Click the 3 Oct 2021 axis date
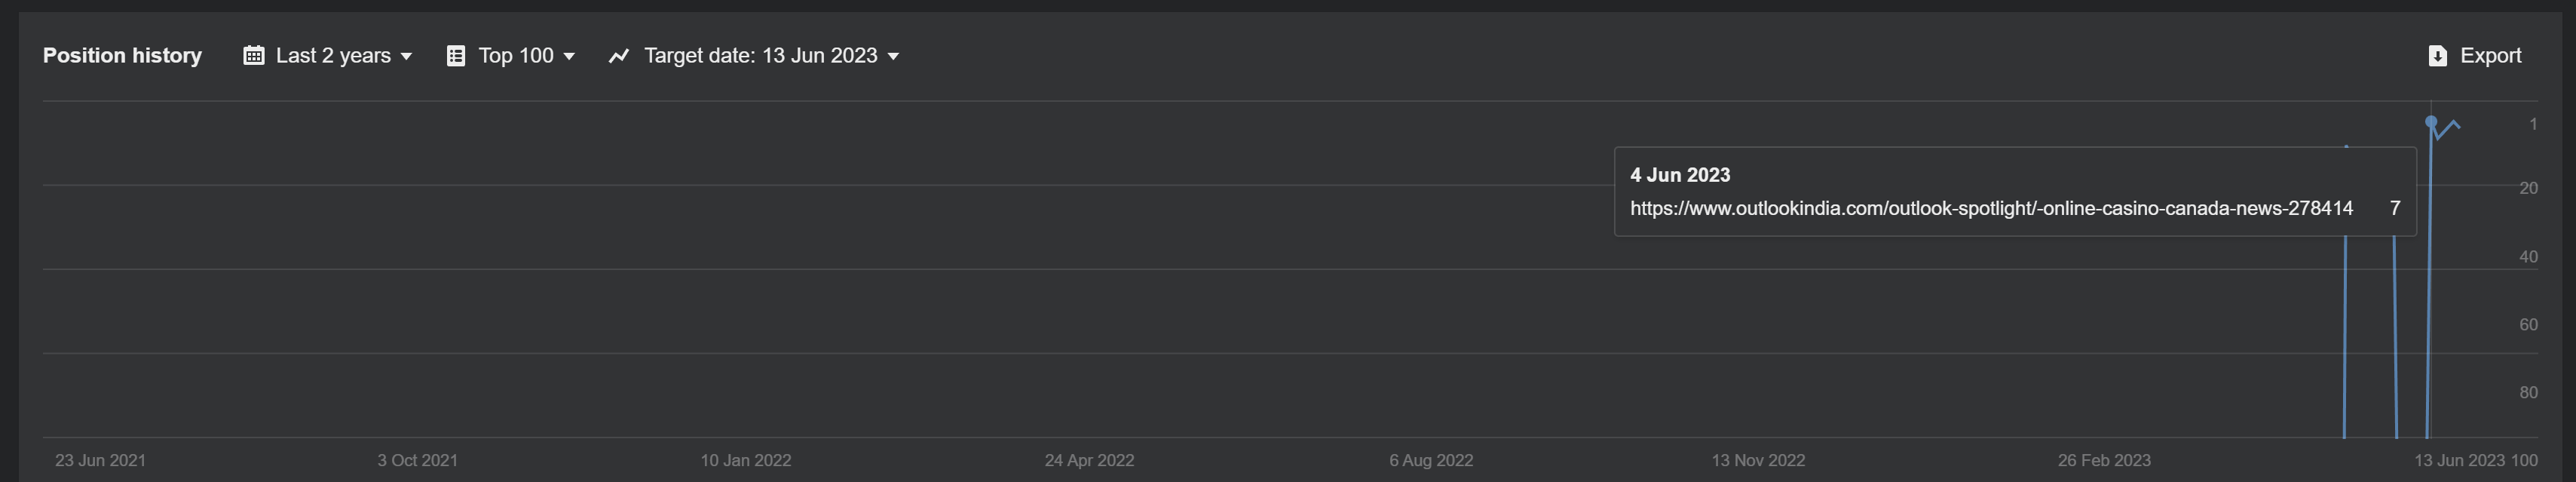Viewport: 2576px width, 482px height. [x=417, y=460]
